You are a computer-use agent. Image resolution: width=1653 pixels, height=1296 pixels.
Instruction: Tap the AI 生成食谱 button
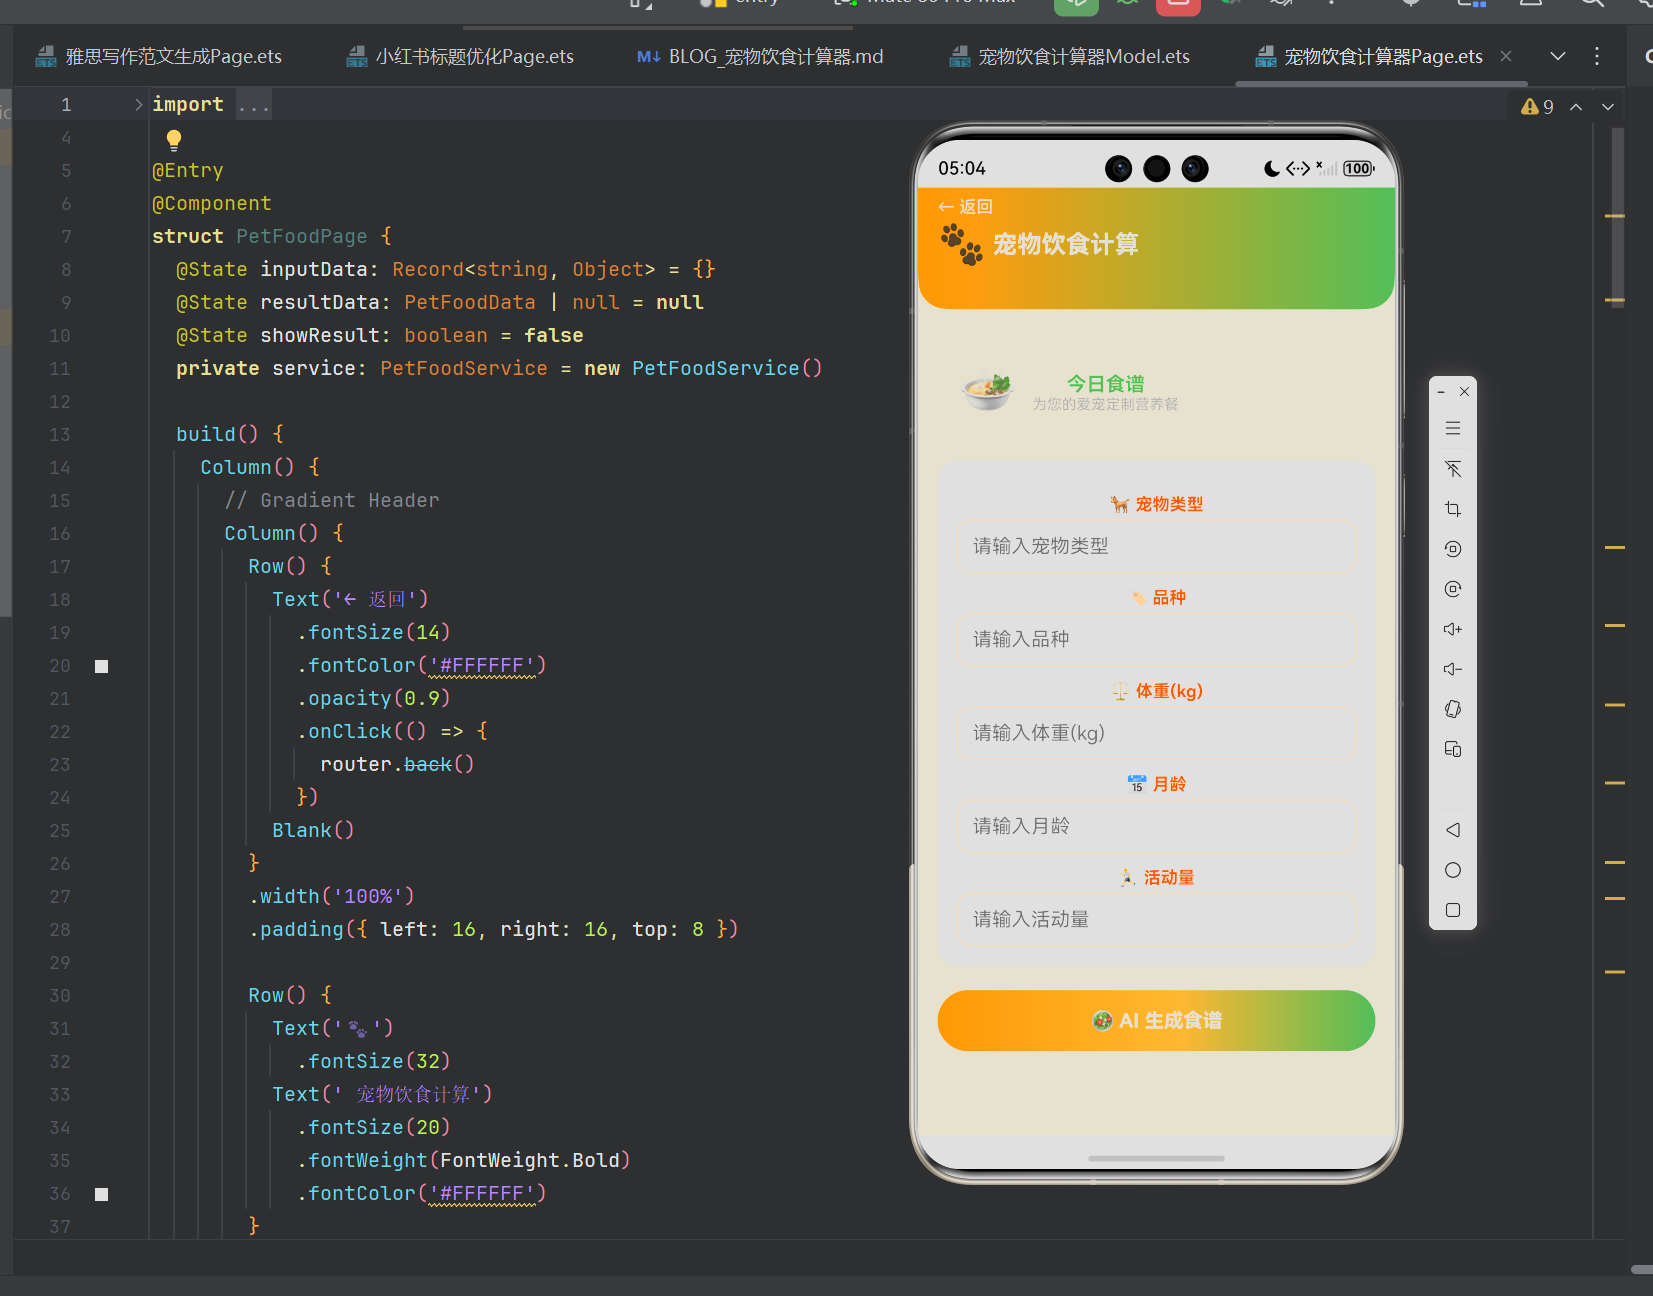coord(1156,1021)
